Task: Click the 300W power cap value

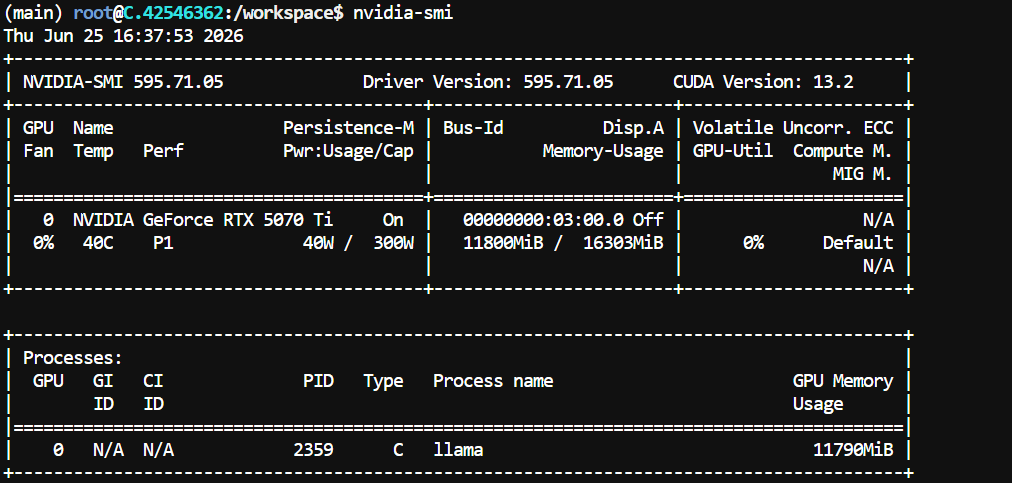Action: coord(393,243)
